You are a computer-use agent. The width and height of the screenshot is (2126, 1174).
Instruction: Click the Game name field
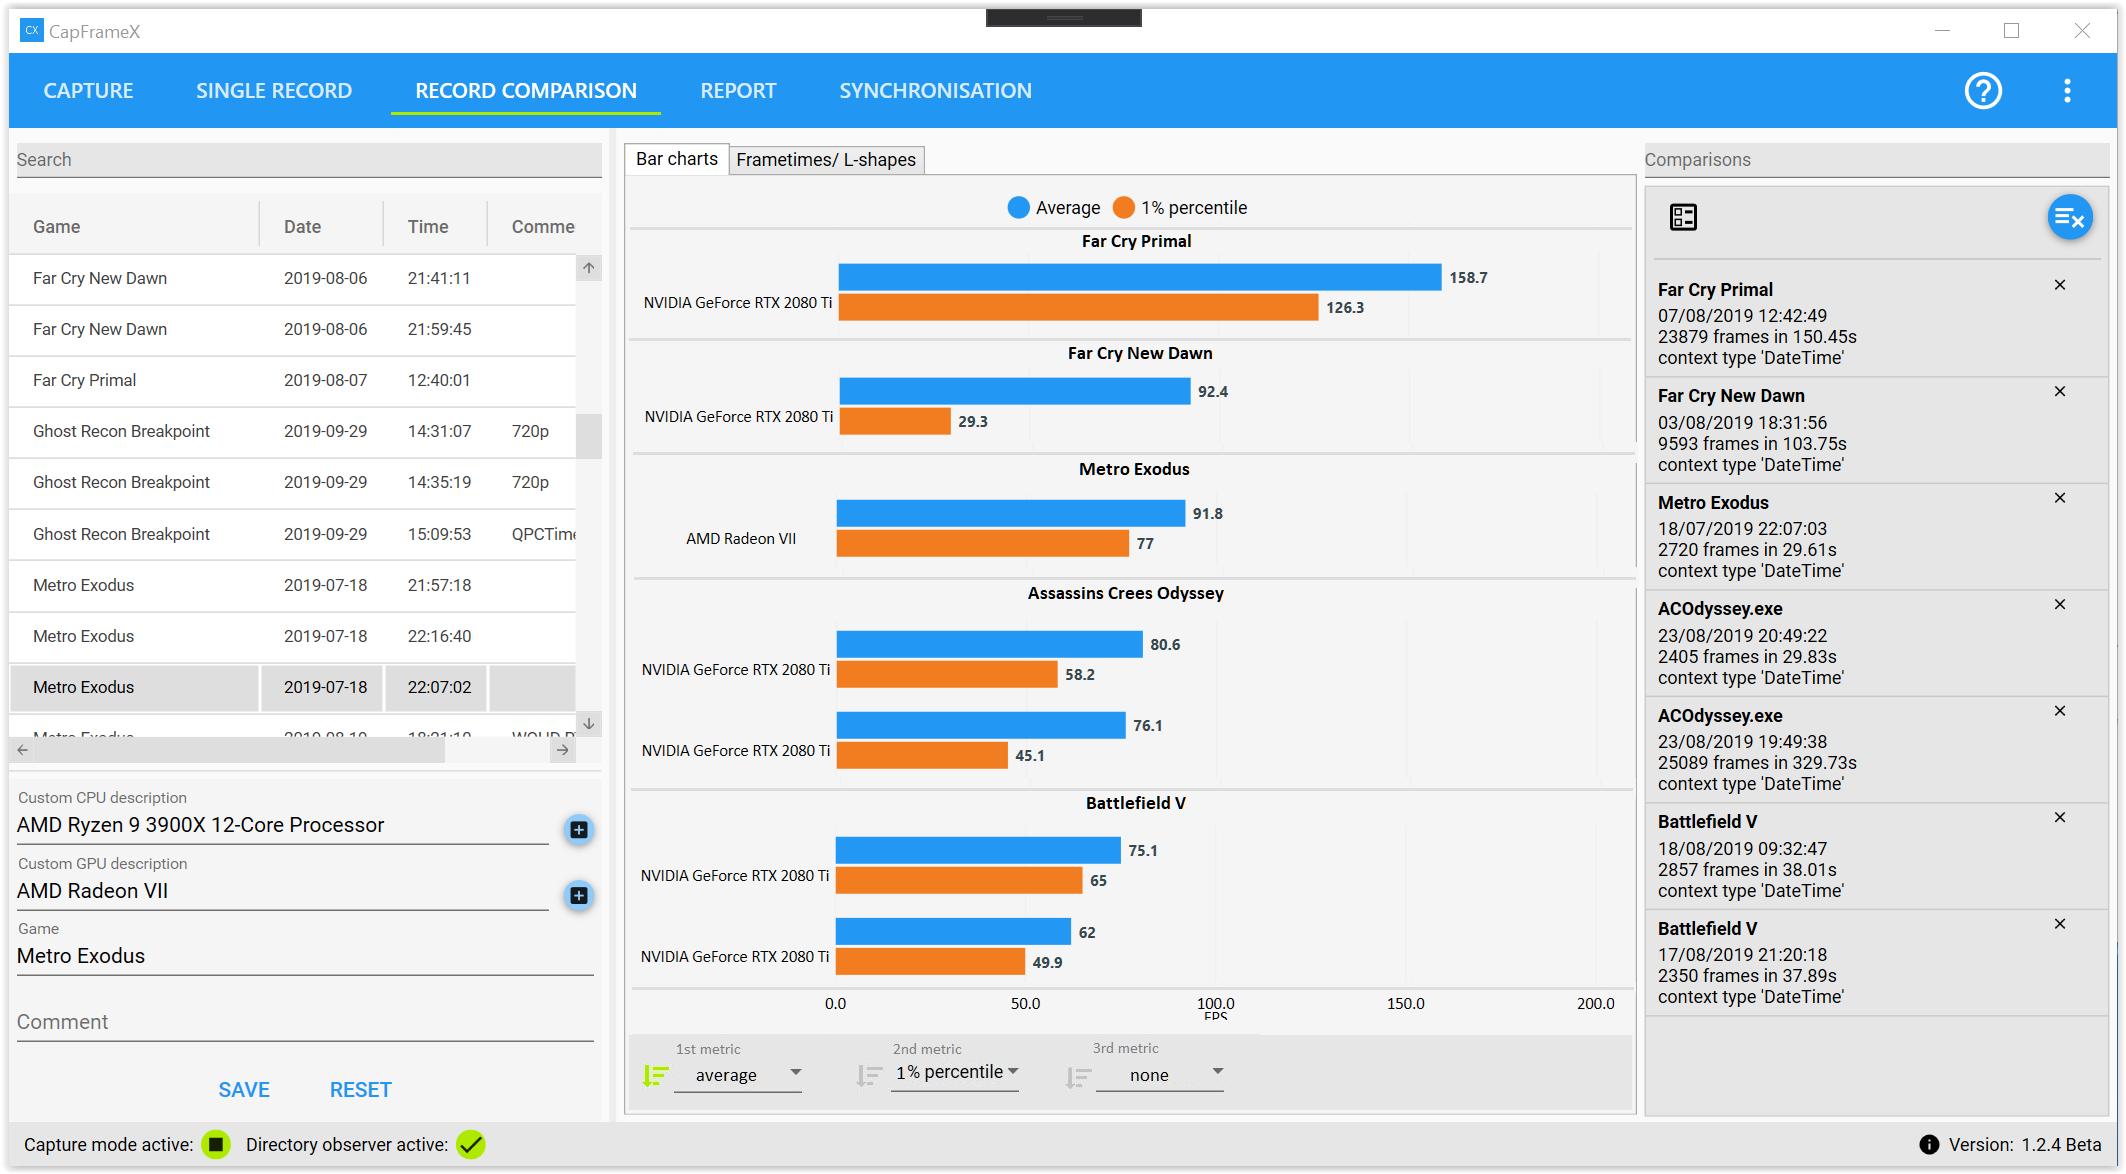[x=305, y=956]
